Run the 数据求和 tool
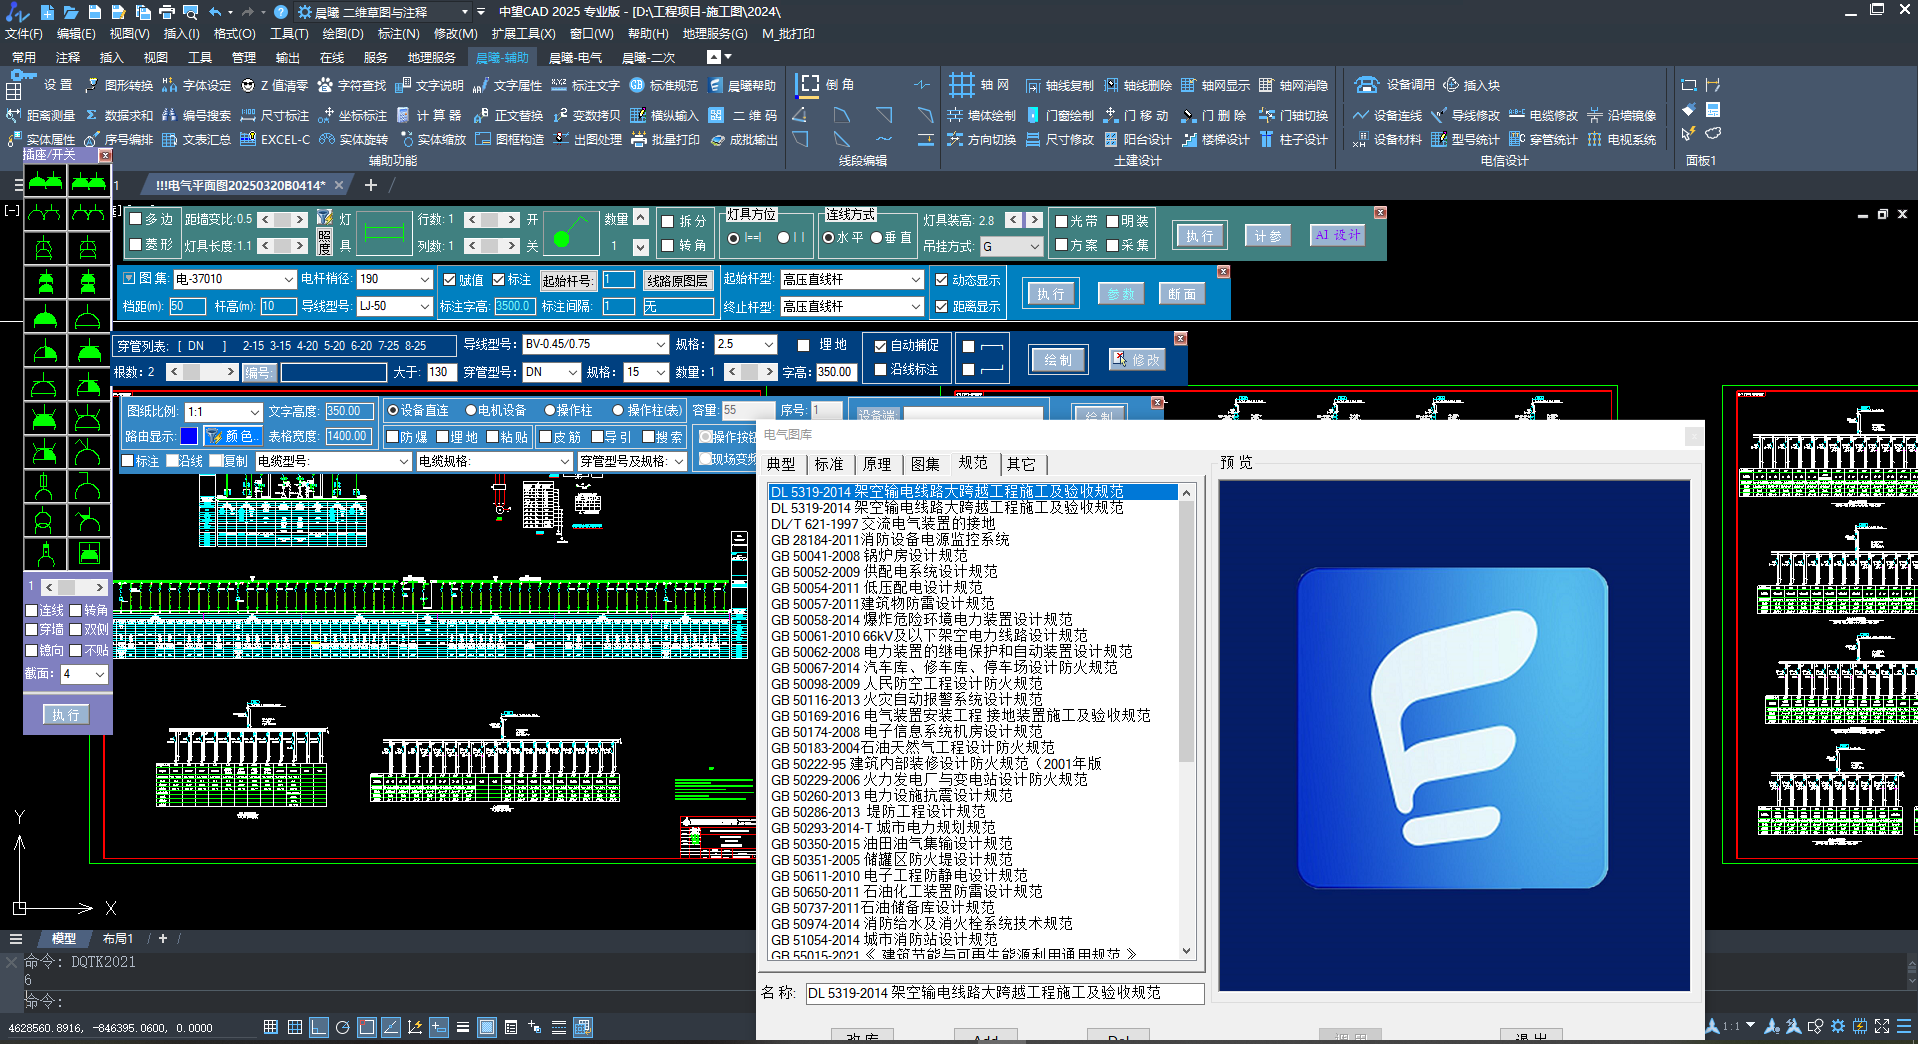1918x1044 pixels. (119, 116)
